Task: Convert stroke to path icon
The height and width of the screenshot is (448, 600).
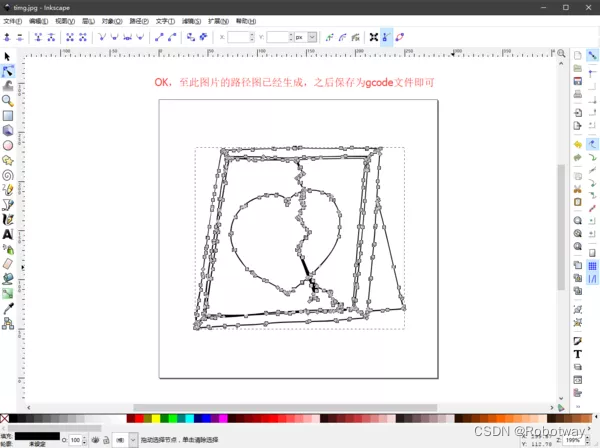Action: pyautogui.click(x=204, y=37)
